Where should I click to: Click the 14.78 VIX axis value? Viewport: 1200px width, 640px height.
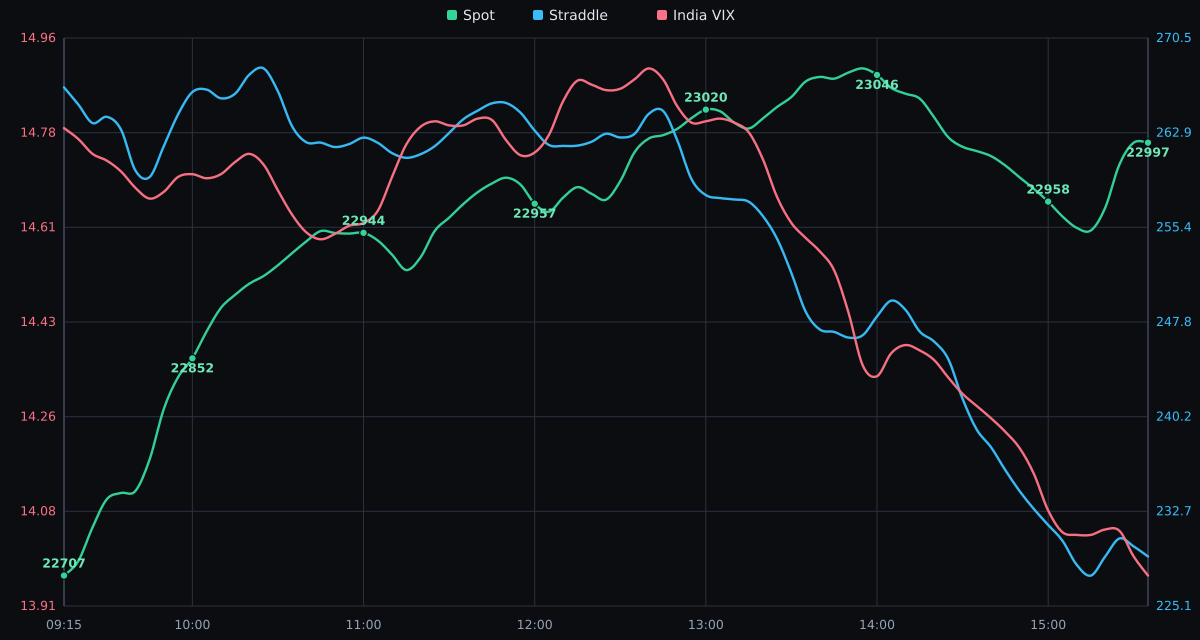point(38,132)
